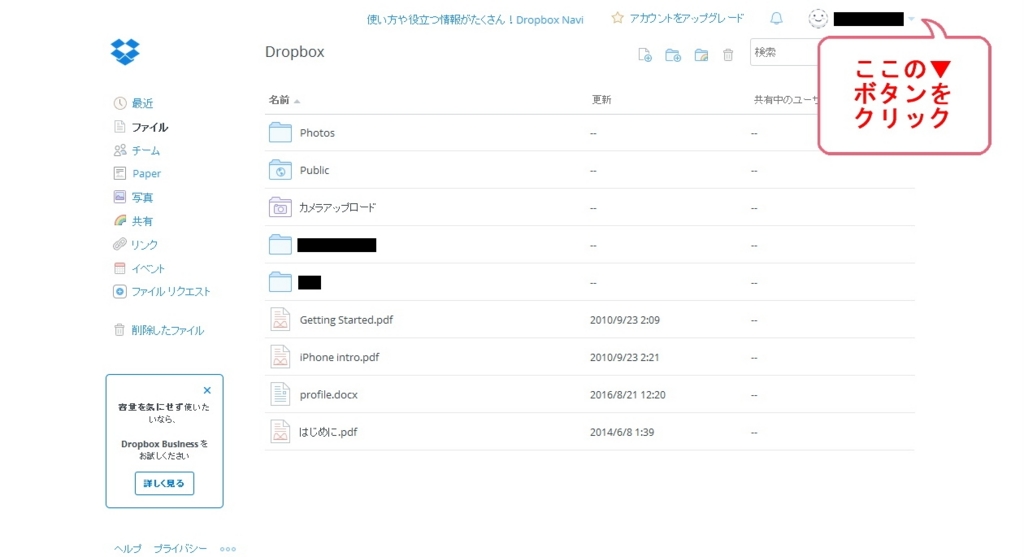Open ファイル リクエスト in the sidebar

pyautogui.click(x=170, y=291)
